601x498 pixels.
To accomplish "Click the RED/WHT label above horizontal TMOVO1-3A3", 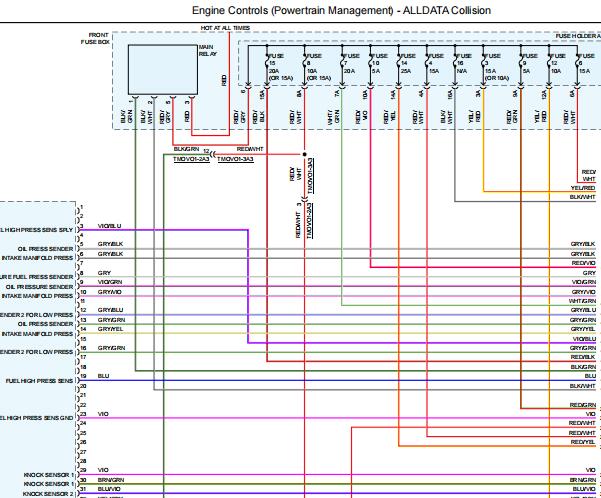I will pos(250,149).
